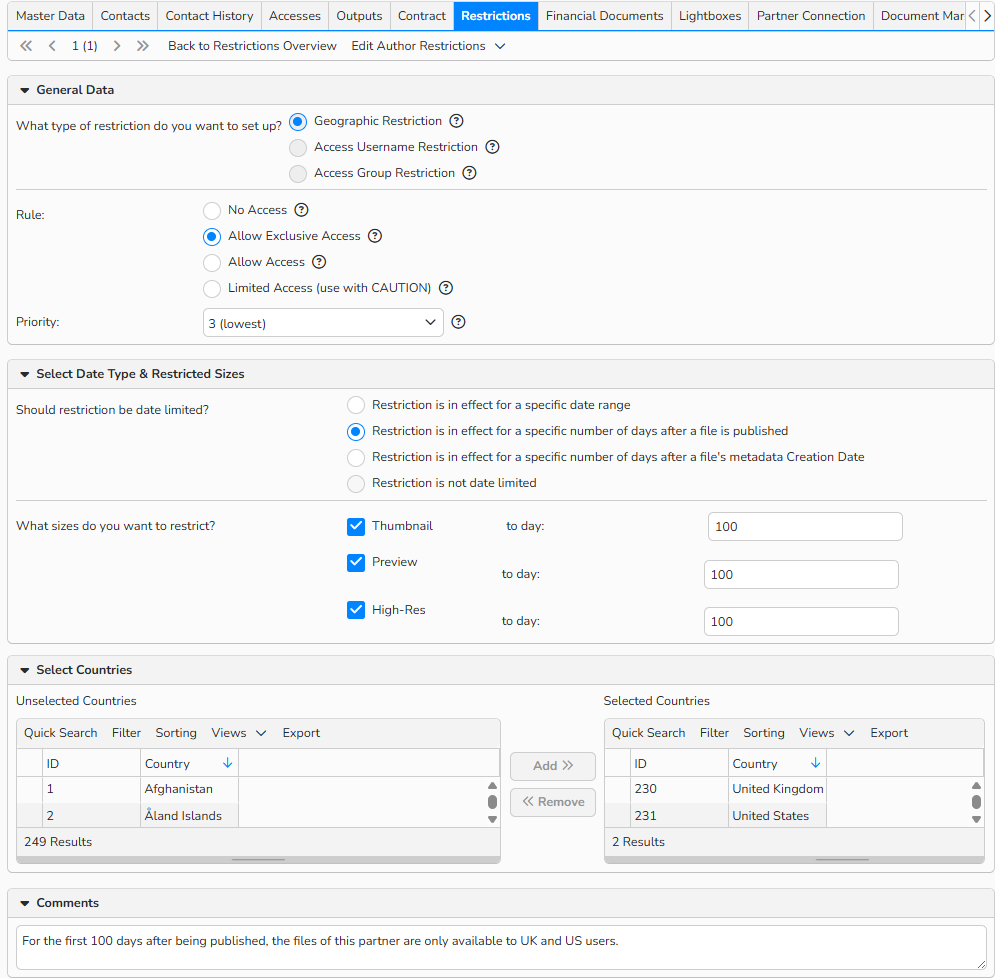Image resolution: width=995 pixels, height=978 pixels.
Task: Uncheck the Thumbnail size checkbox
Action: click(356, 526)
